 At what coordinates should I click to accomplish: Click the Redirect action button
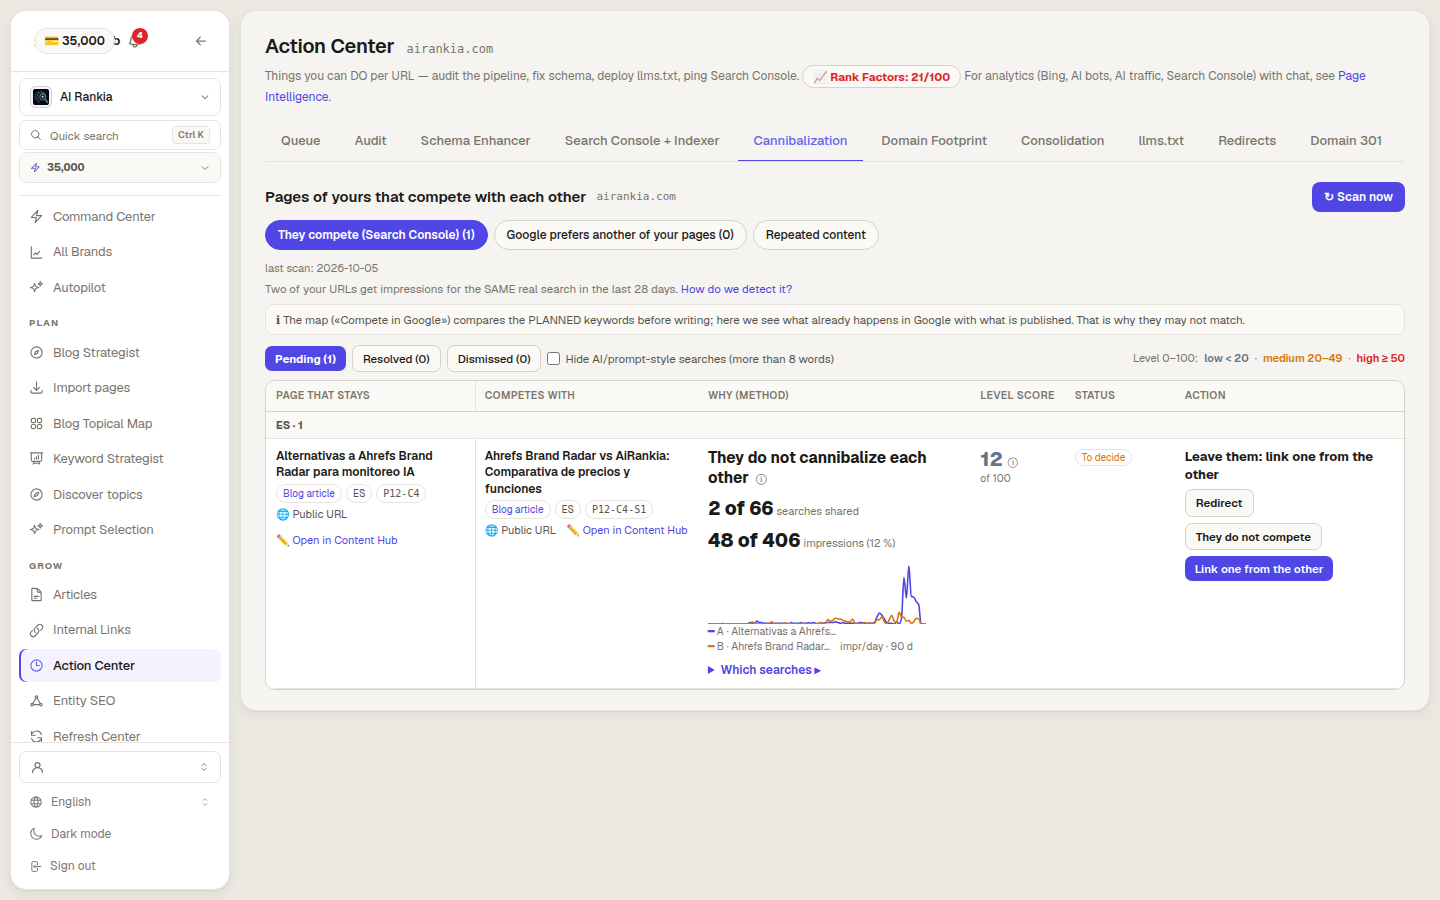coord(1219,503)
